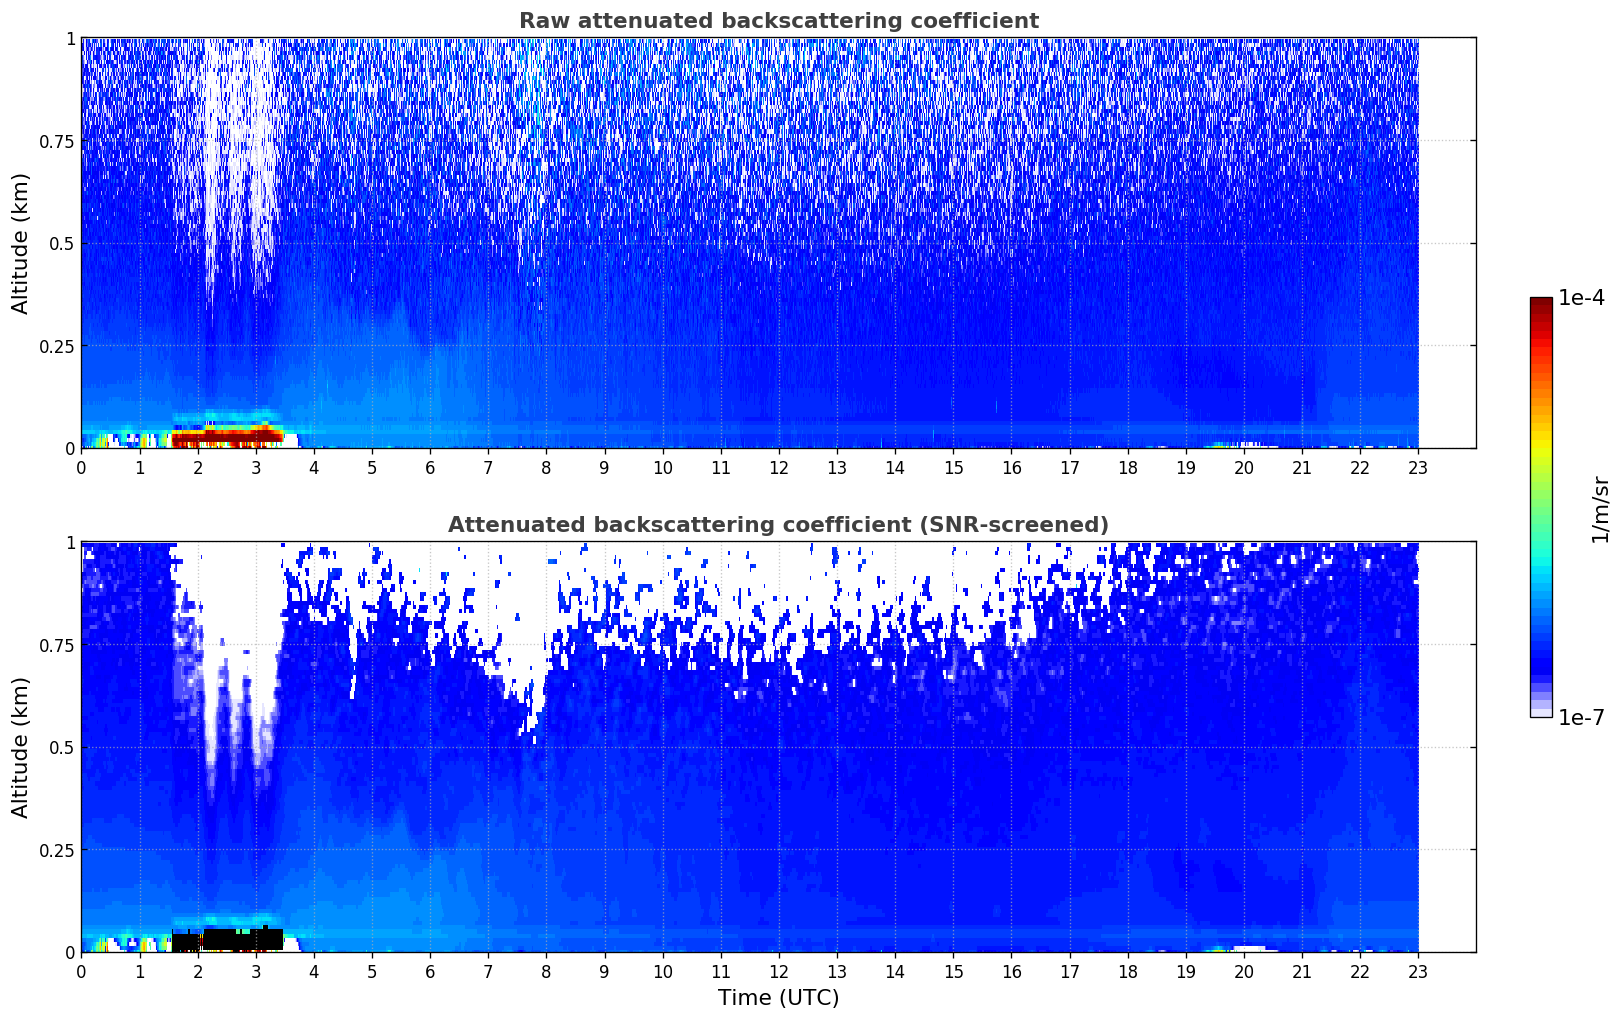Click the 0.25 altitude tick on bottom plot
This screenshot has width=1621, height=1020.
[57, 850]
